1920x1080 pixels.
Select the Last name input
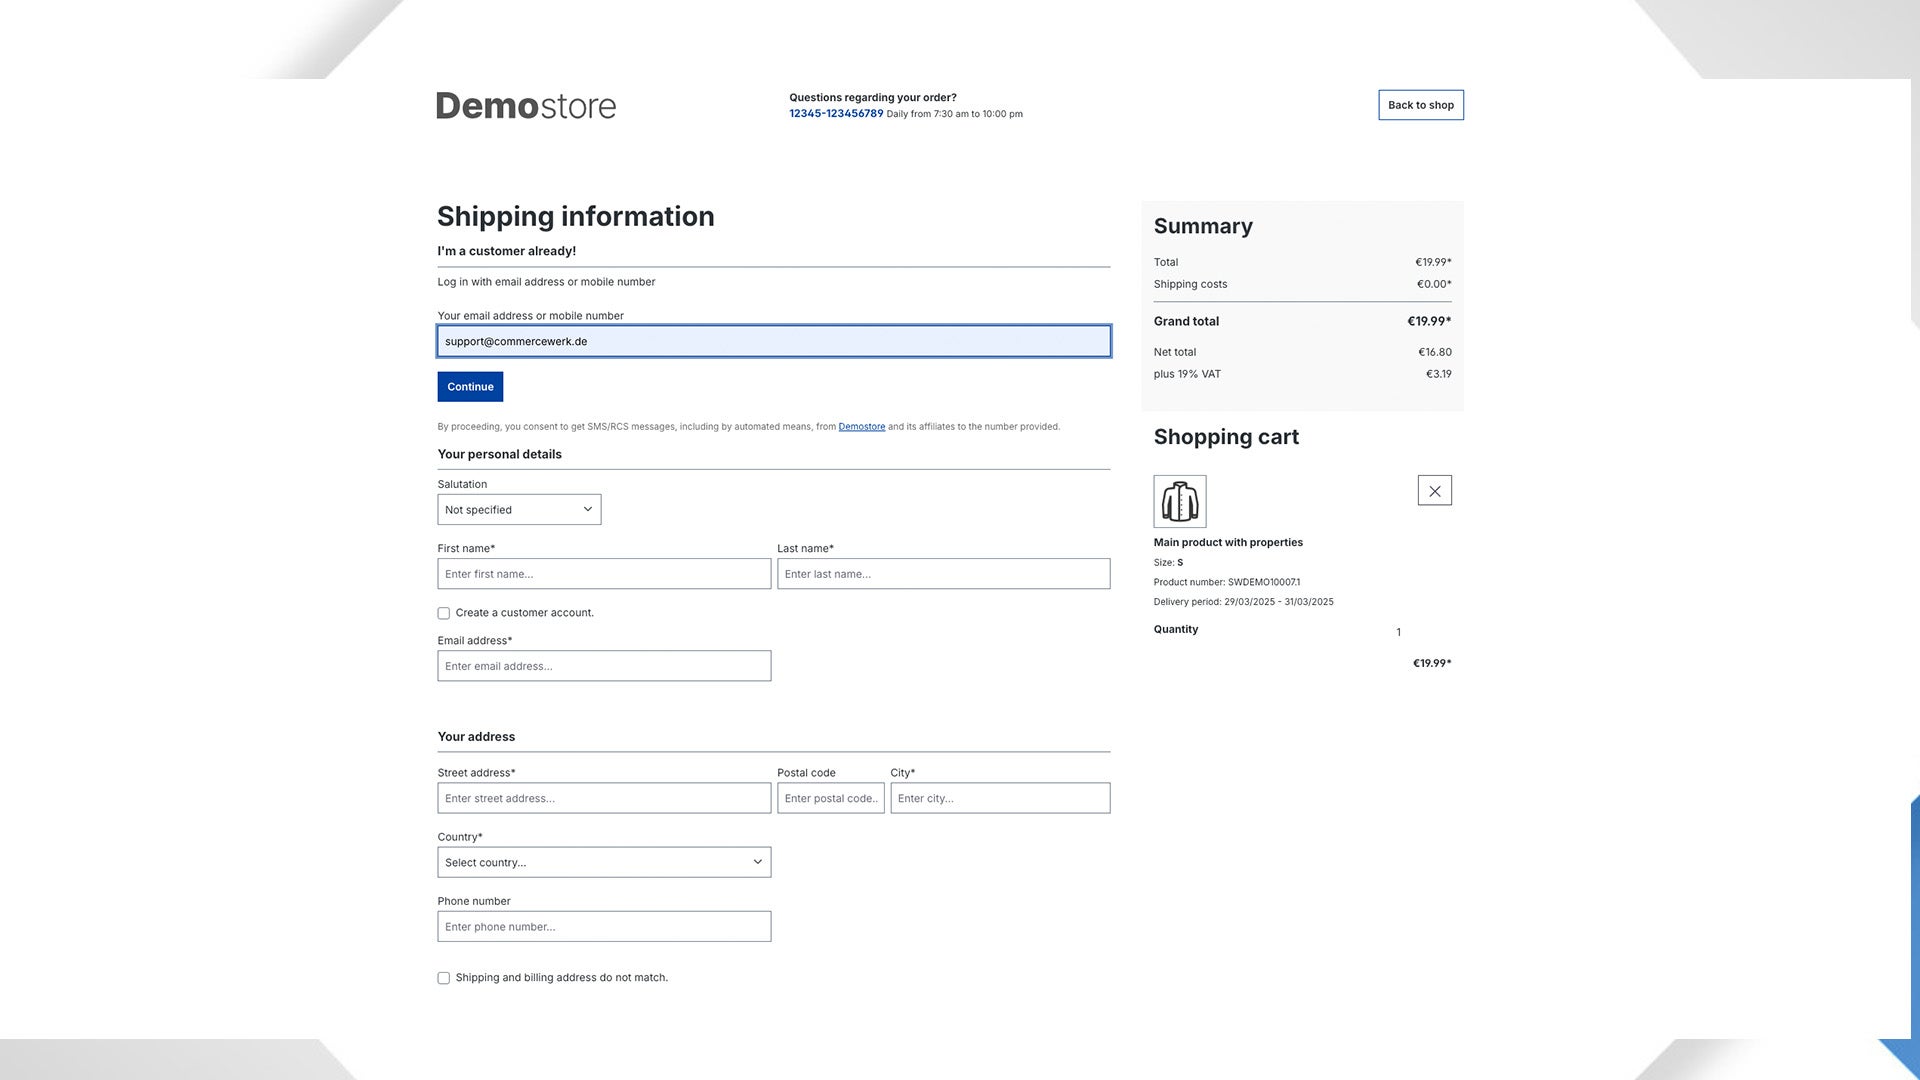(x=943, y=574)
